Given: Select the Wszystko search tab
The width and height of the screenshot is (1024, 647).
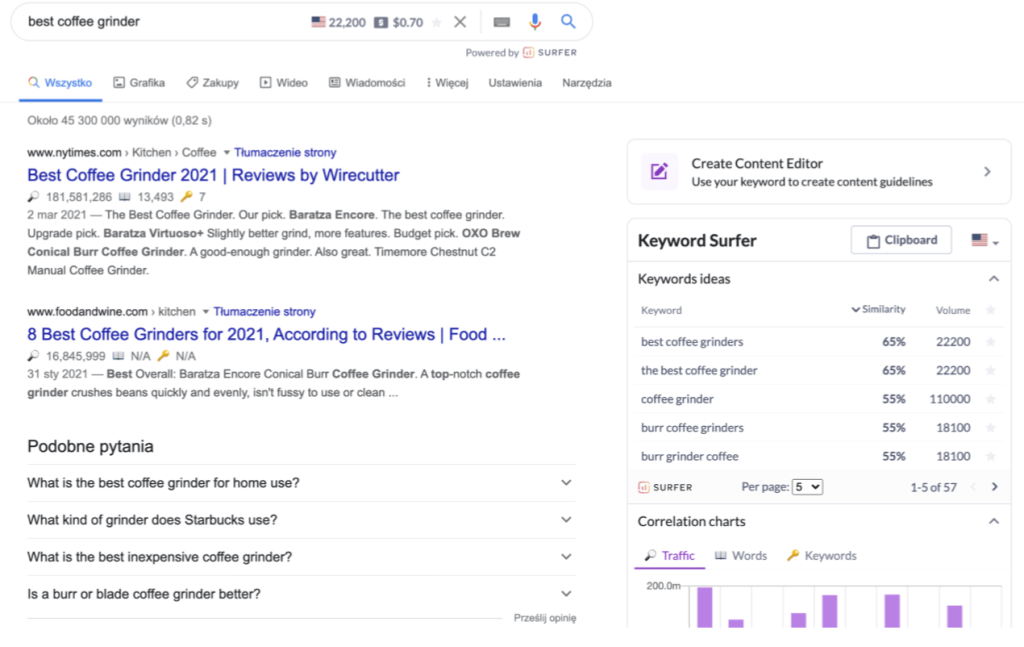Looking at the screenshot, I should 60,83.
